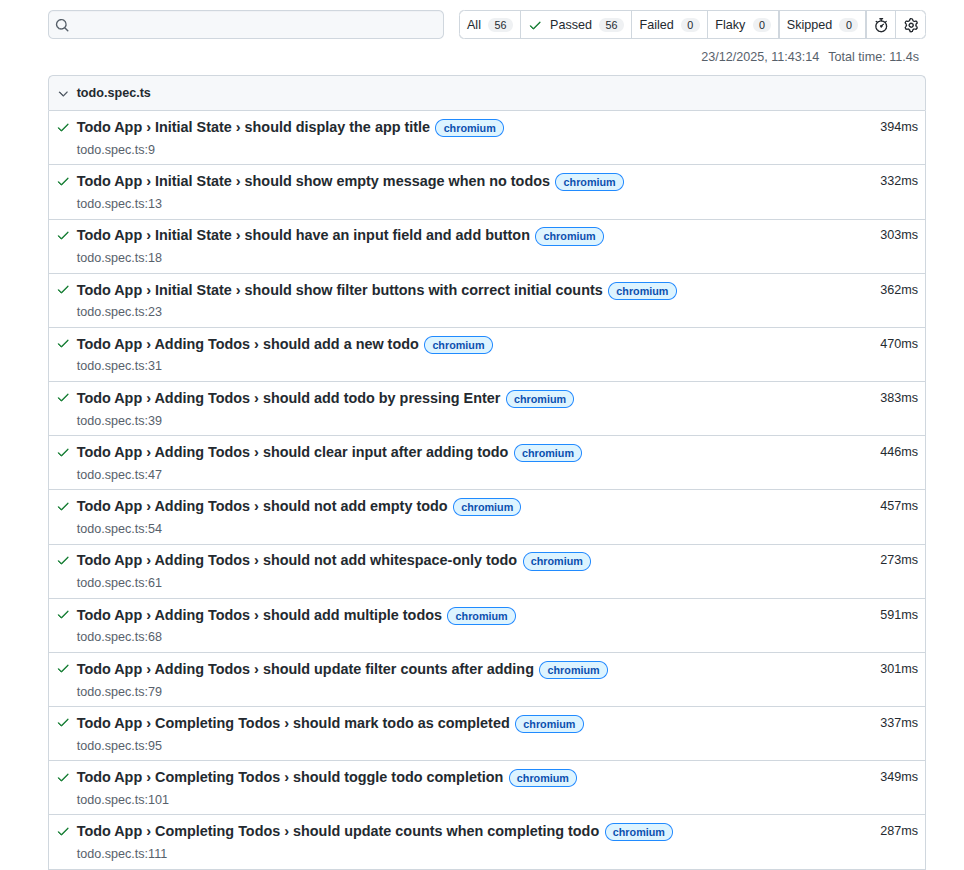Screen dimensions: 964x870
Task: Click green checkmark beside 'should display the app title'
Action: (x=63, y=128)
